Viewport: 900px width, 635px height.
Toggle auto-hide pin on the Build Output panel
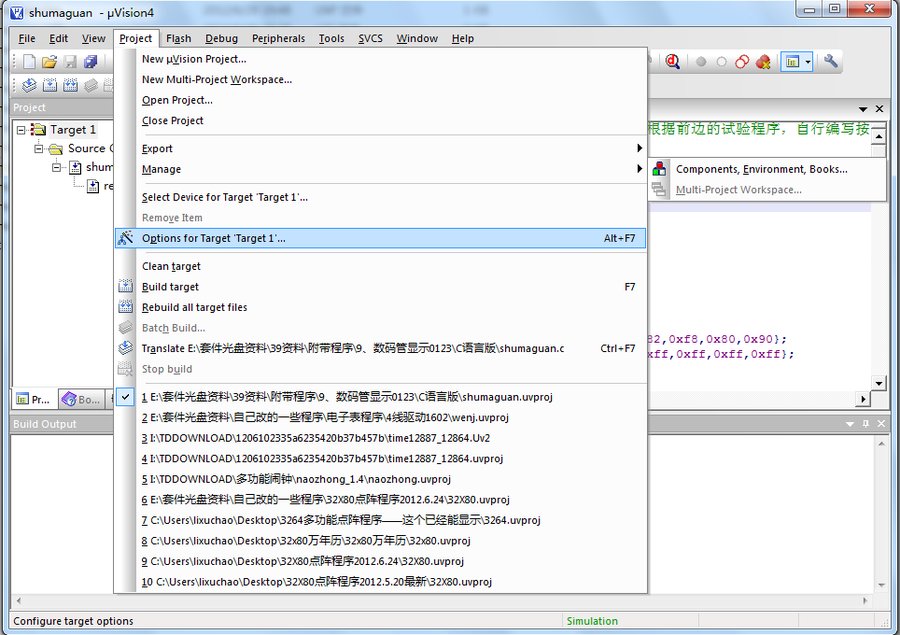[866, 422]
